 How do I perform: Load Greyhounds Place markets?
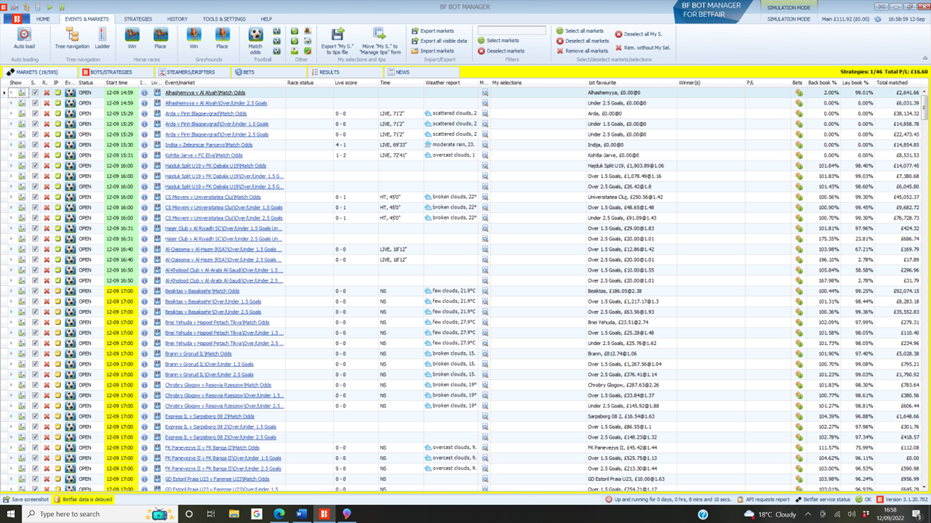[222, 38]
